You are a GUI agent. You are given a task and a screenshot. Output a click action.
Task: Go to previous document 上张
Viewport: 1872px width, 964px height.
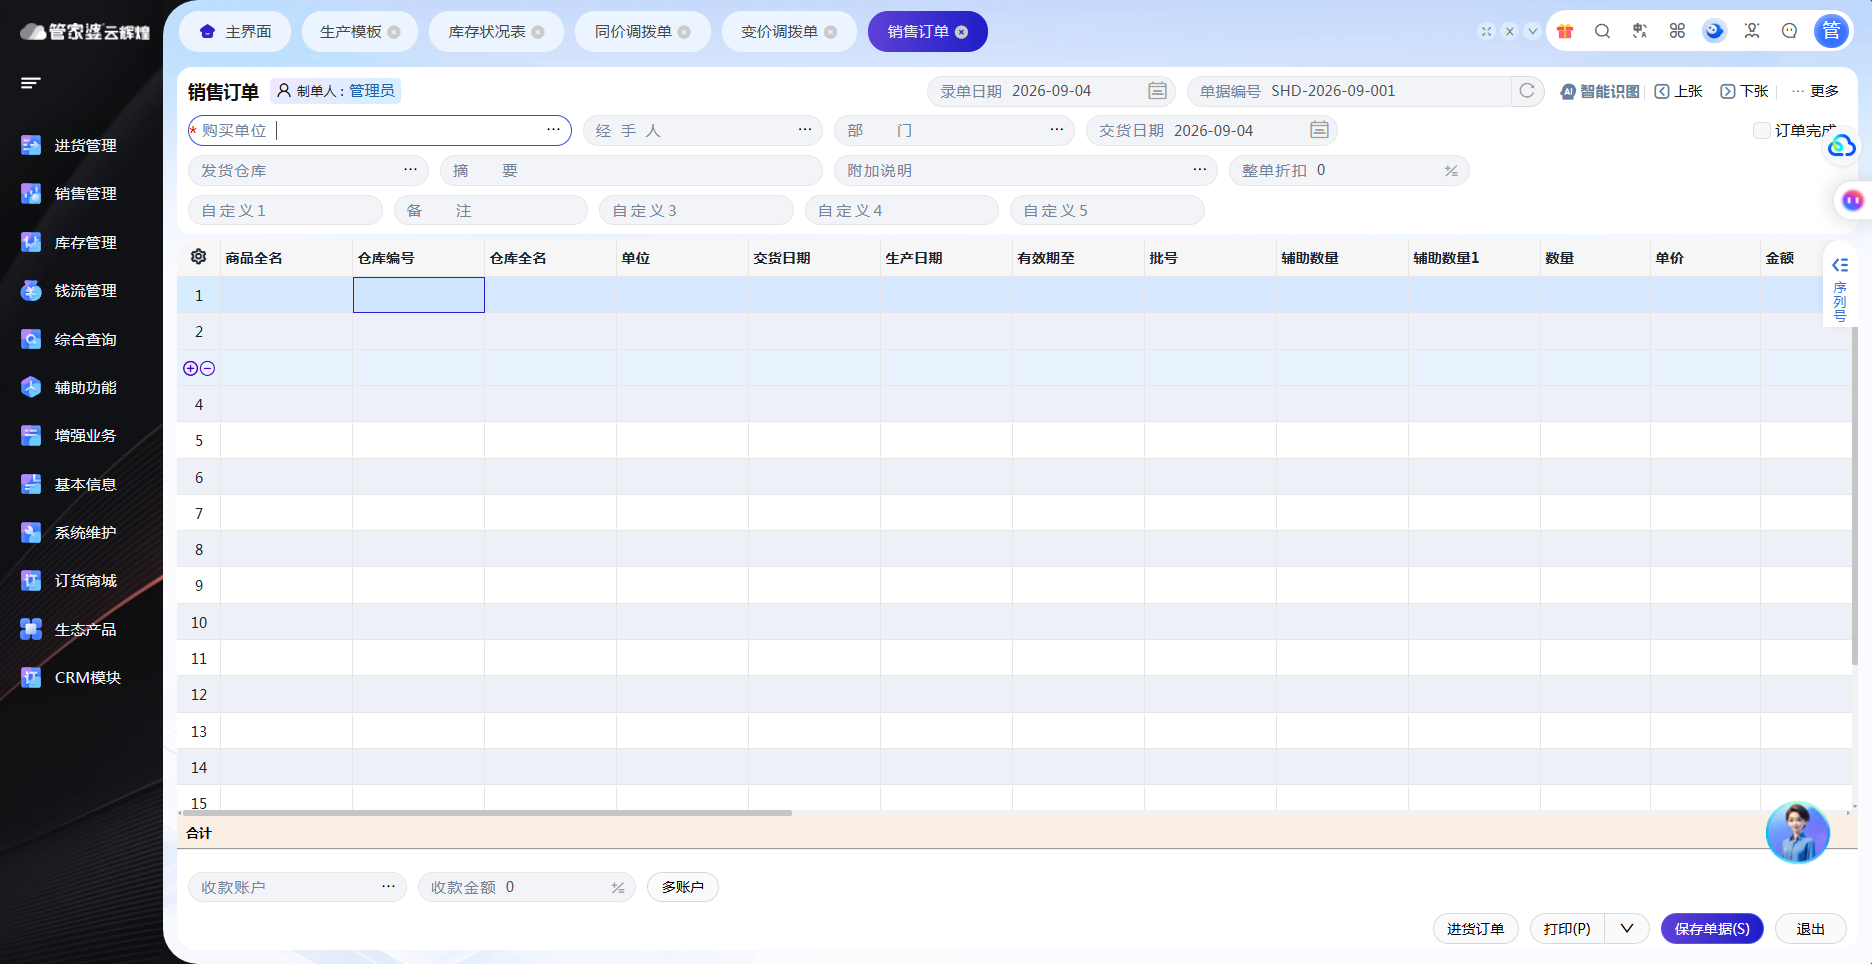1678,91
